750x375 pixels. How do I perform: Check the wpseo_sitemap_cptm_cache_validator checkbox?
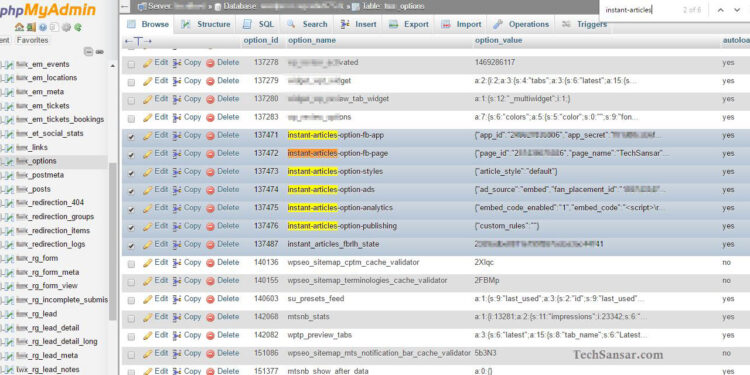[x=131, y=264]
